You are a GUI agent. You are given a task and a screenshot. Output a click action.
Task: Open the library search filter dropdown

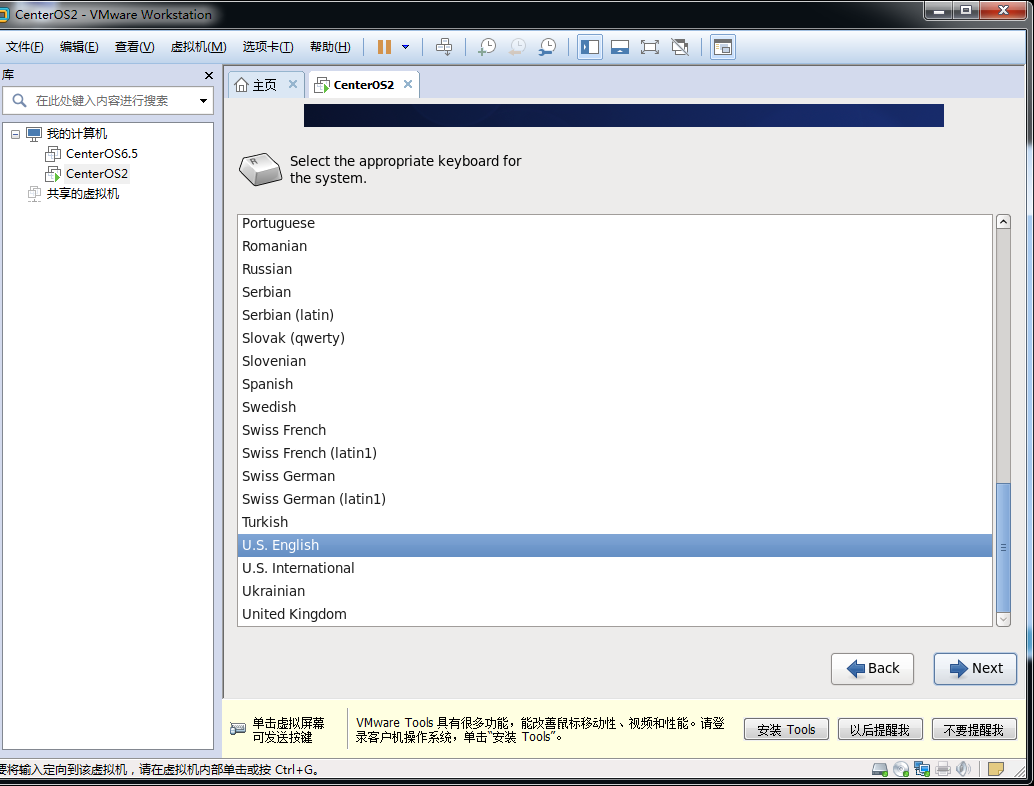[203, 101]
